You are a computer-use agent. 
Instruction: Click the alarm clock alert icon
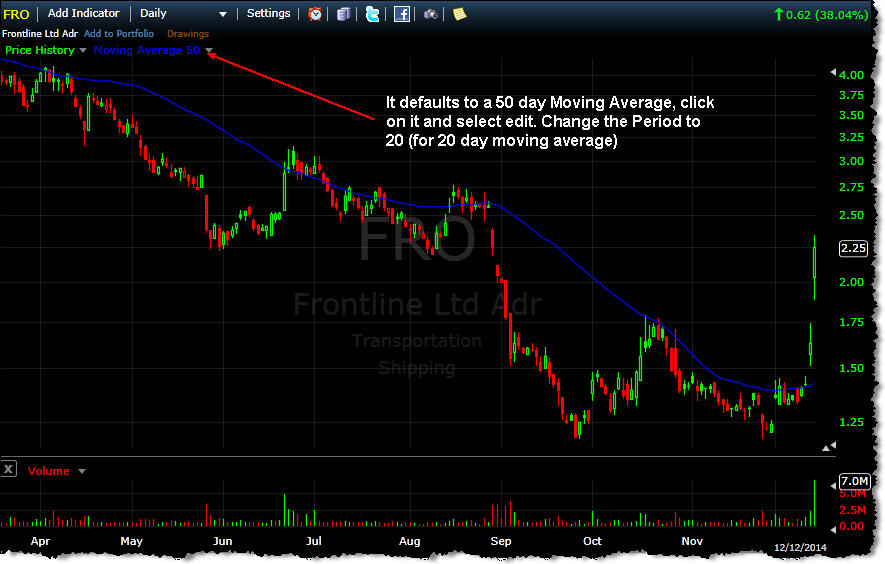click(315, 14)
